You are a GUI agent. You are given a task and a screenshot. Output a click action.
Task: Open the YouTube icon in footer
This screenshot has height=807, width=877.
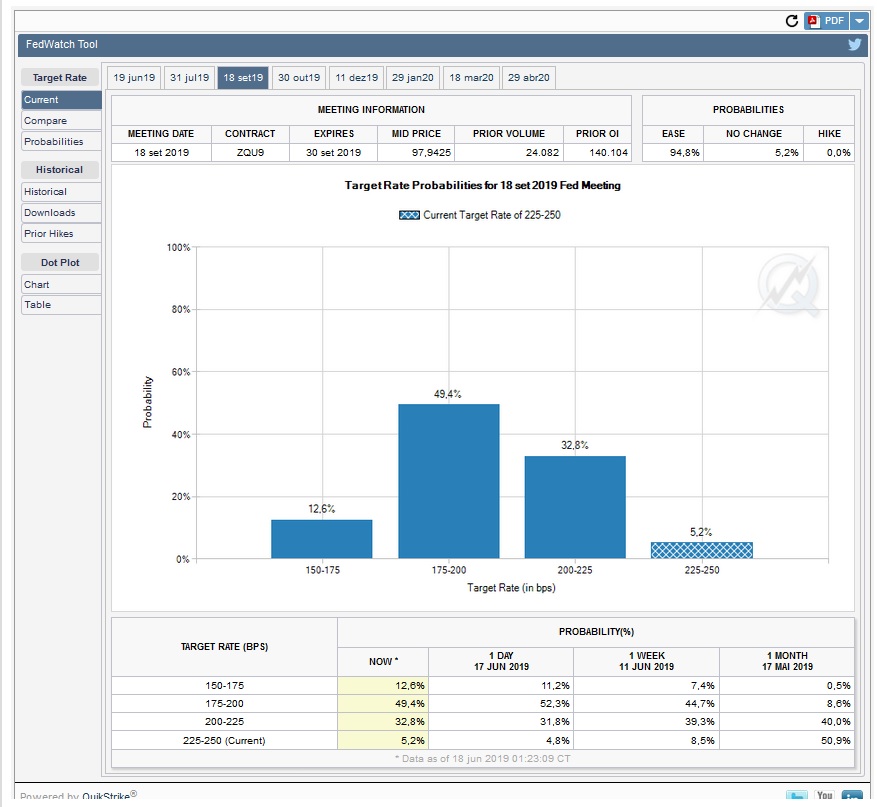824,797
